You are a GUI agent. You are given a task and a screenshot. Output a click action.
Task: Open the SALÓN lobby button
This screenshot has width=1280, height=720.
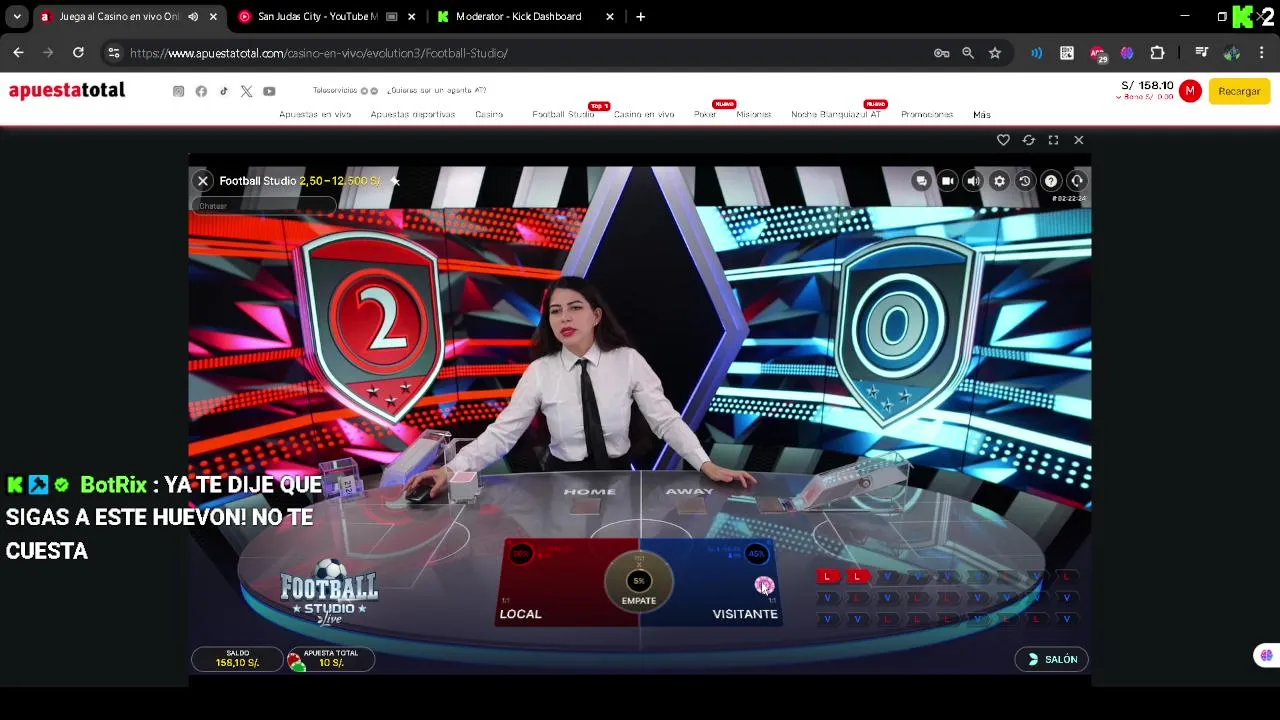pos(1052,659)
